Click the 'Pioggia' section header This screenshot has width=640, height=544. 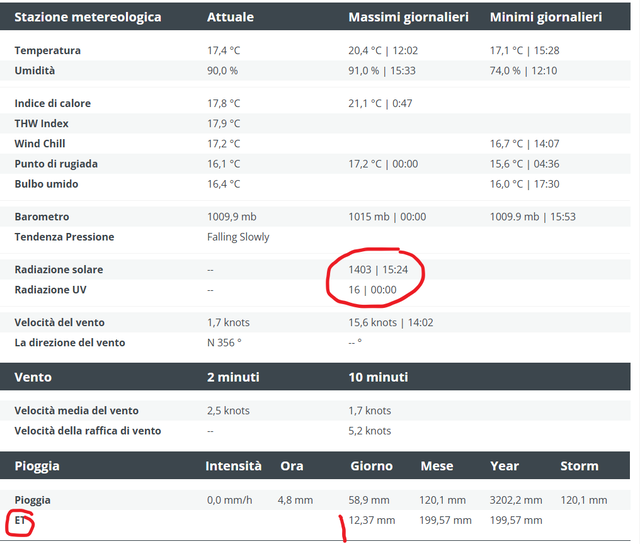(x=37, y=466)
